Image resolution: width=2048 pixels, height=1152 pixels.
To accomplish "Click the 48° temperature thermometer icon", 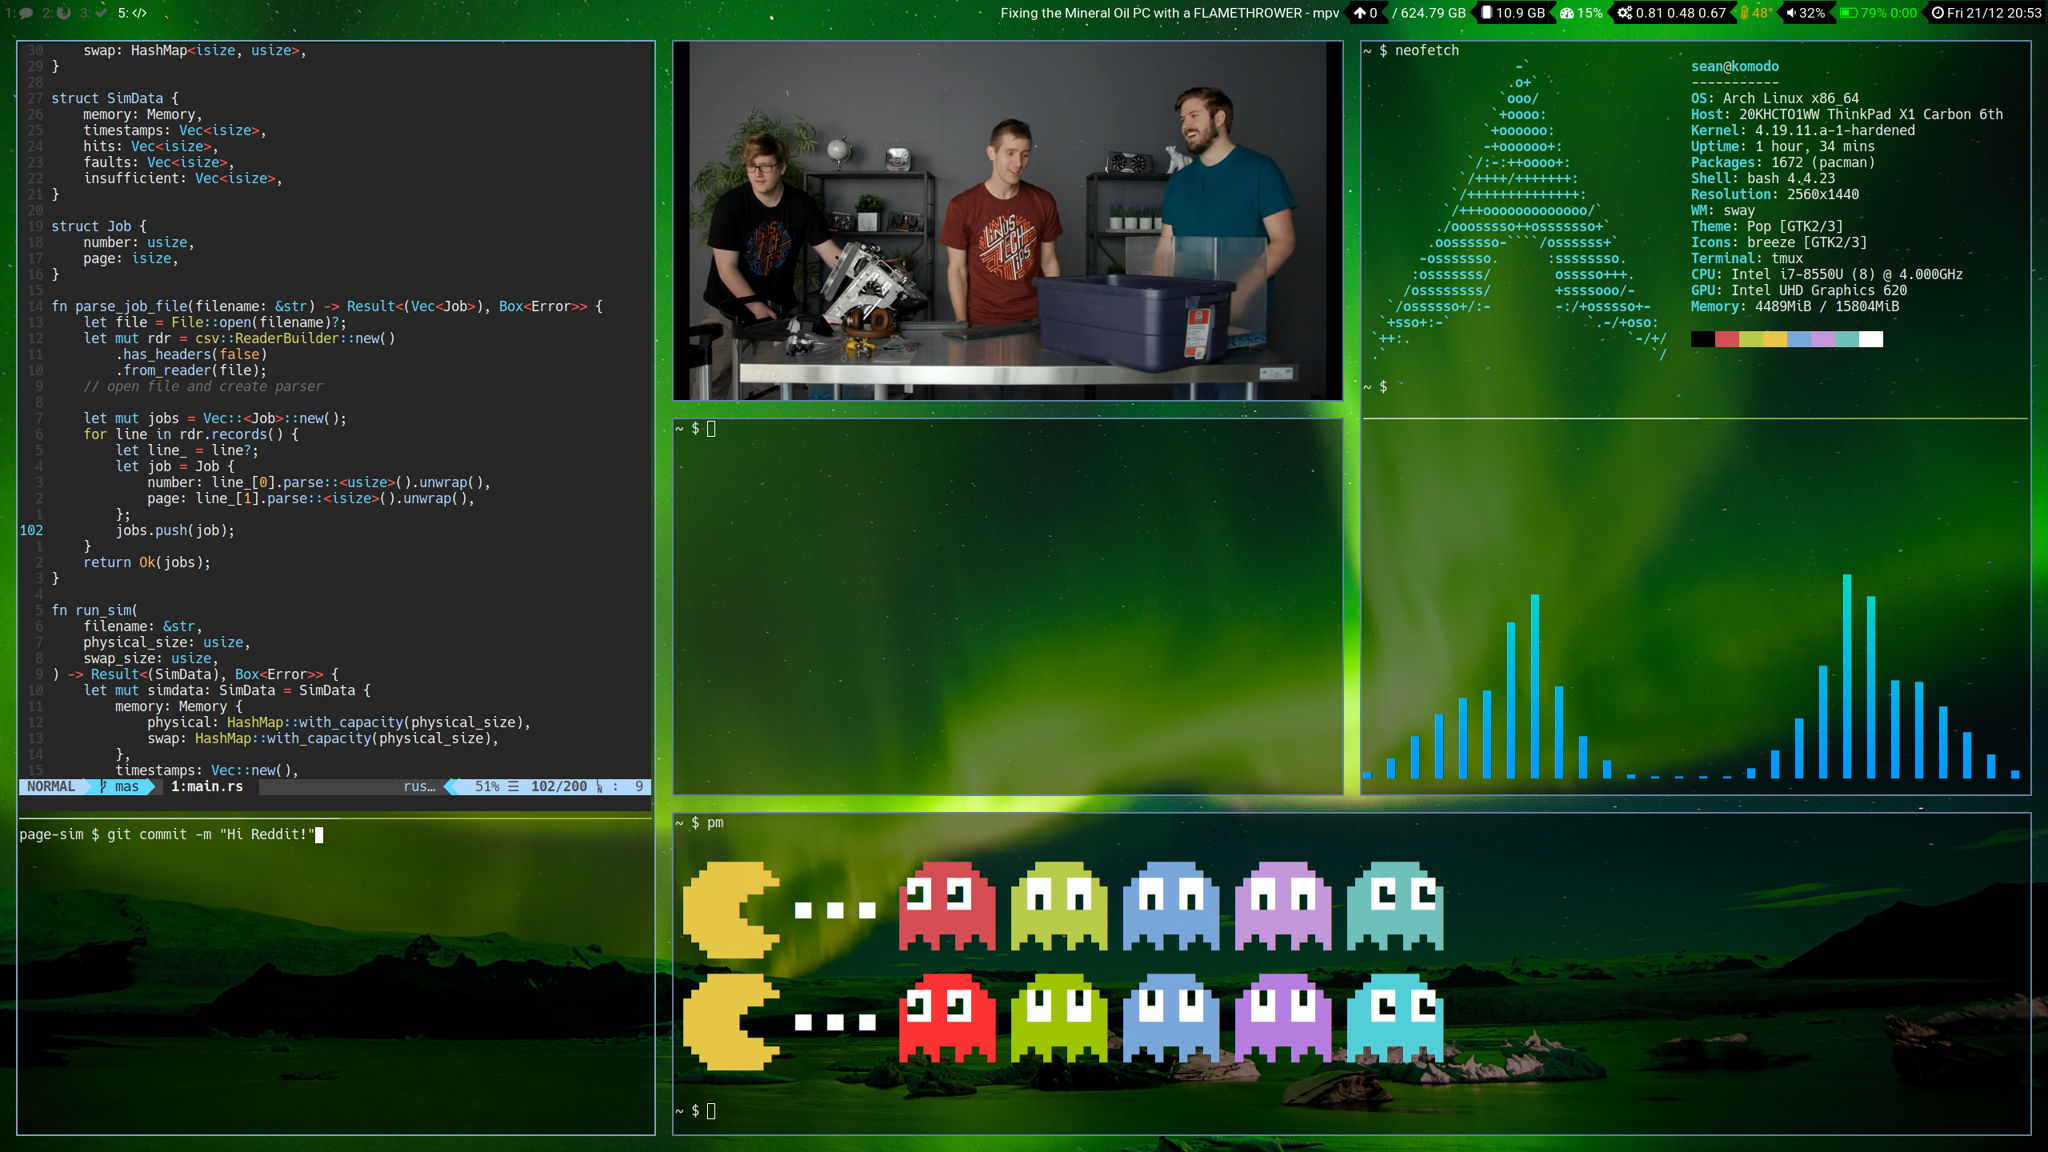I will [1744, 13].
